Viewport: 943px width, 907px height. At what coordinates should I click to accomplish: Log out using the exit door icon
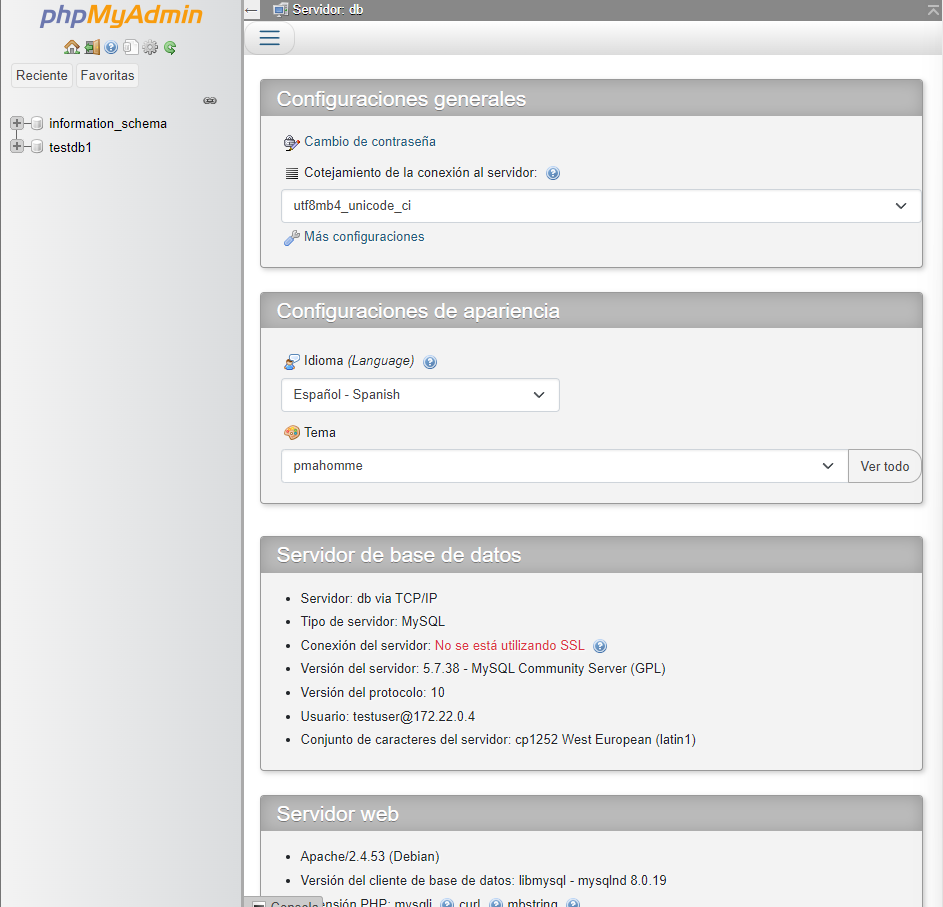coord(92,47)
